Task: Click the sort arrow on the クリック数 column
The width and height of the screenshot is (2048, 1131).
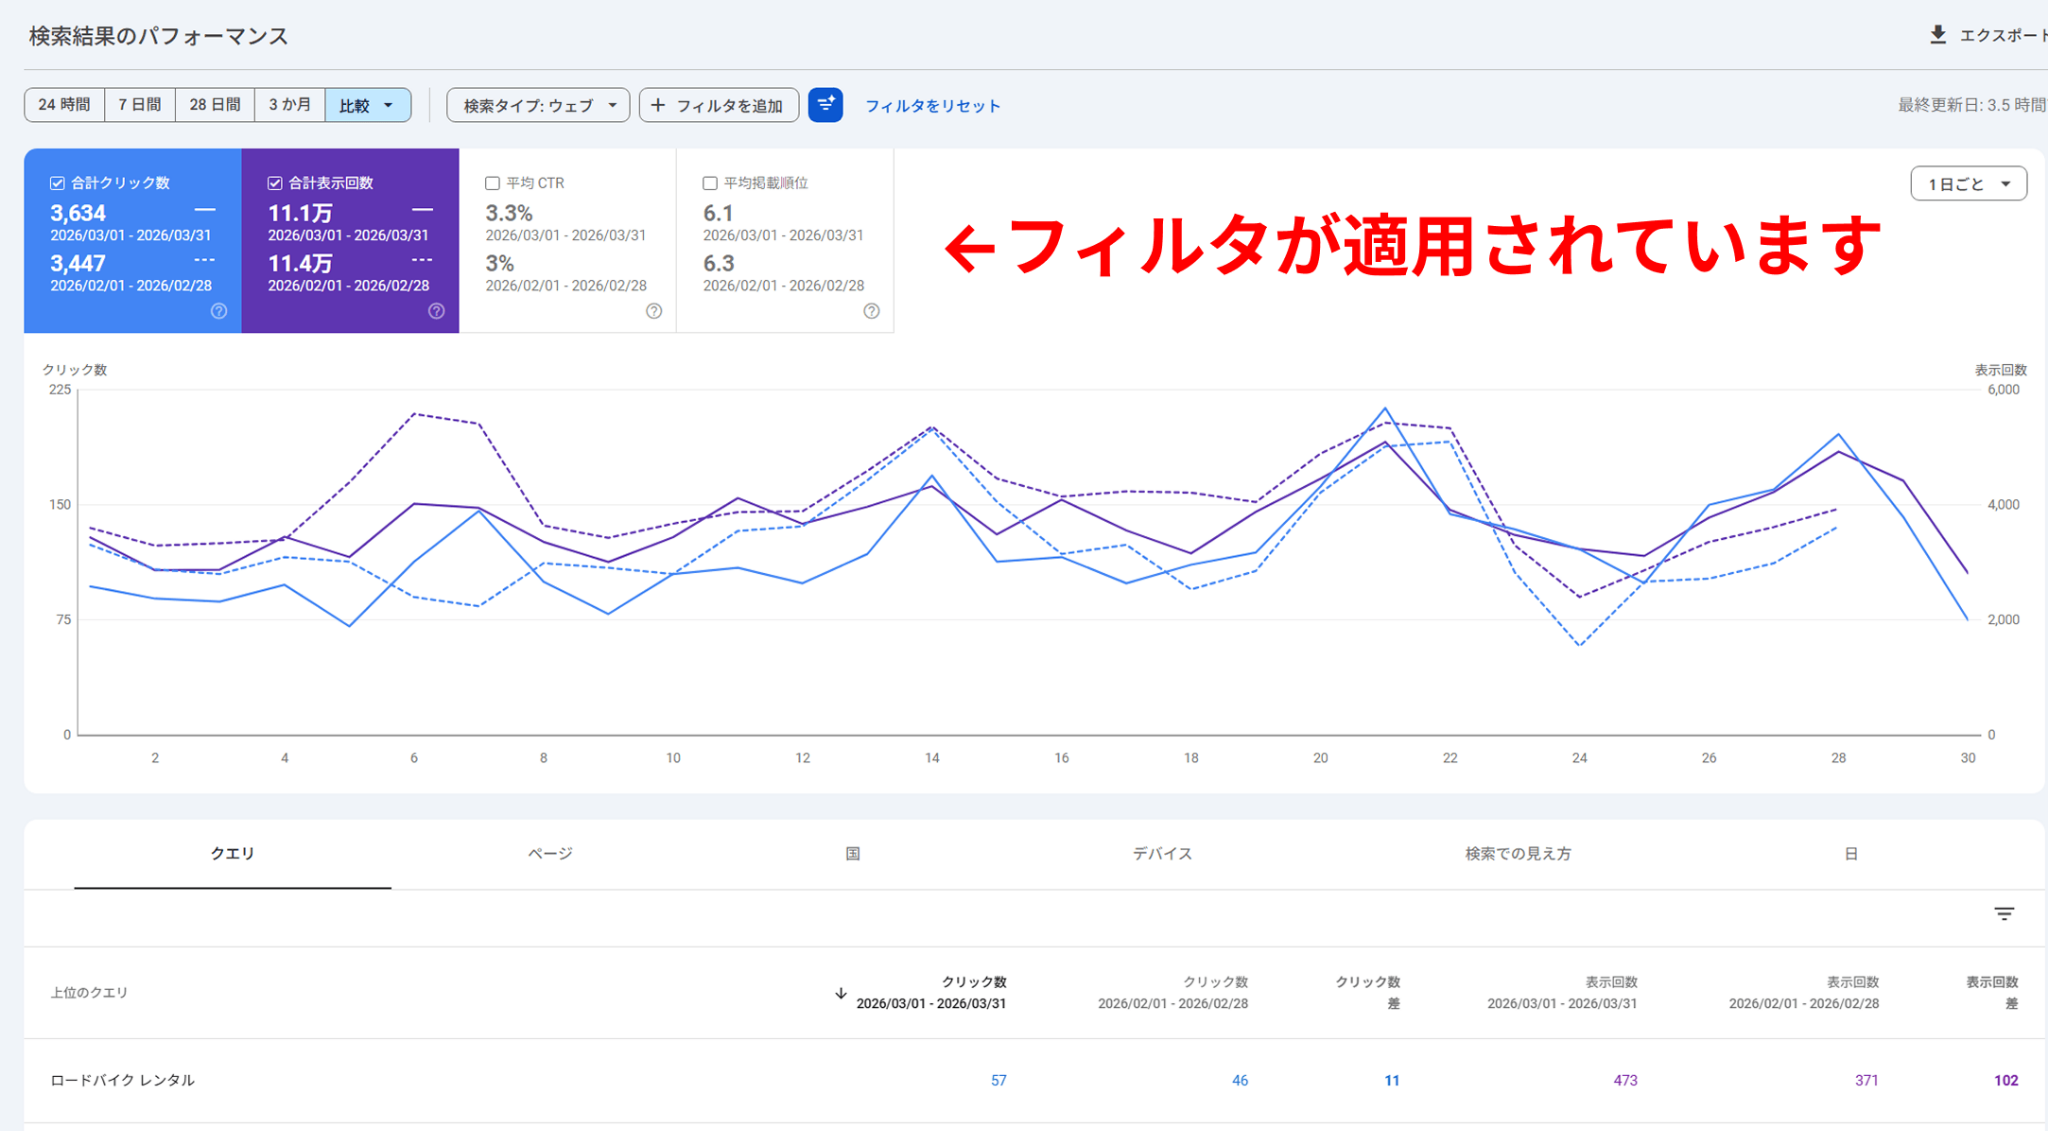Action: (841, 992)
